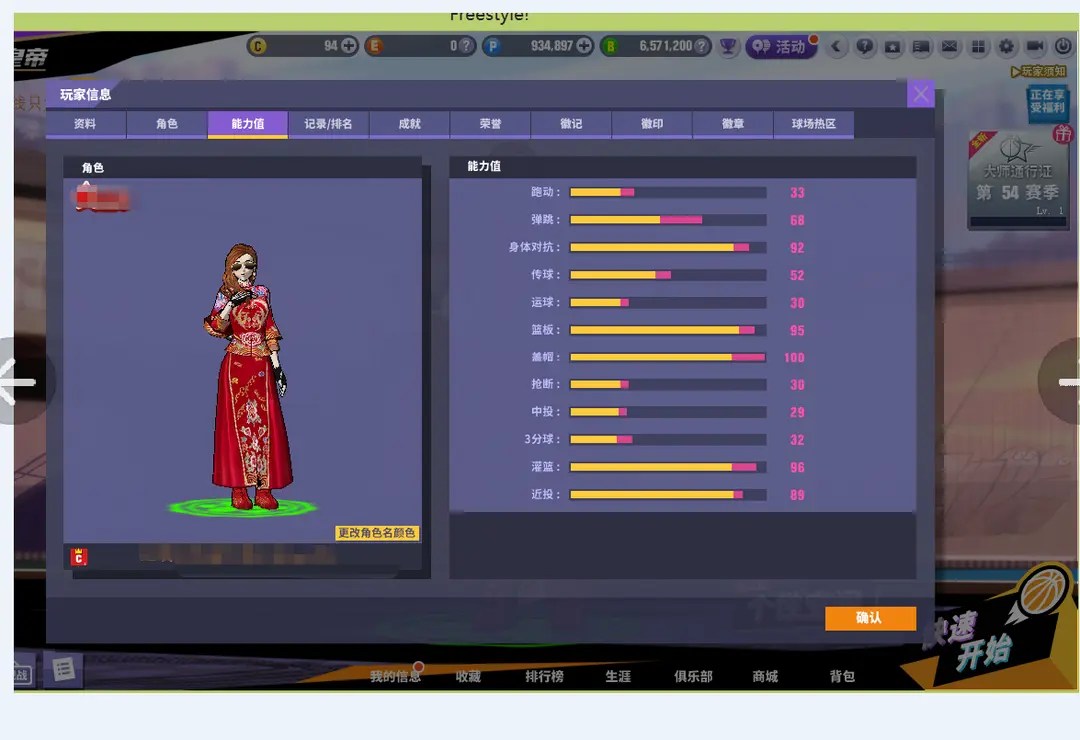Click the 盖帽 ability bar
The image size is (1080, 740).
(x=668, y=357)
